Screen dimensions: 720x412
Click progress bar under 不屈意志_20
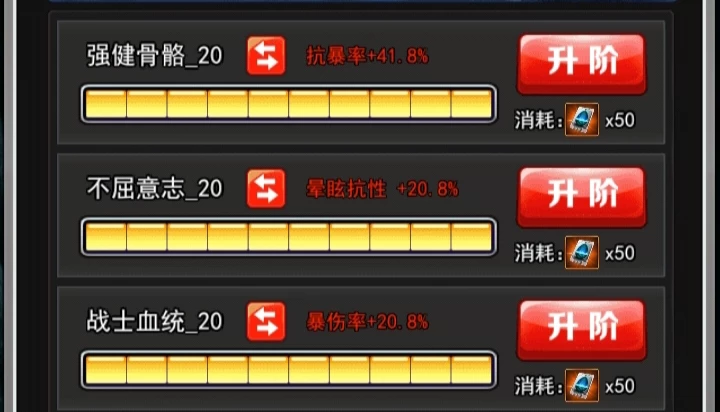(289, 237)
